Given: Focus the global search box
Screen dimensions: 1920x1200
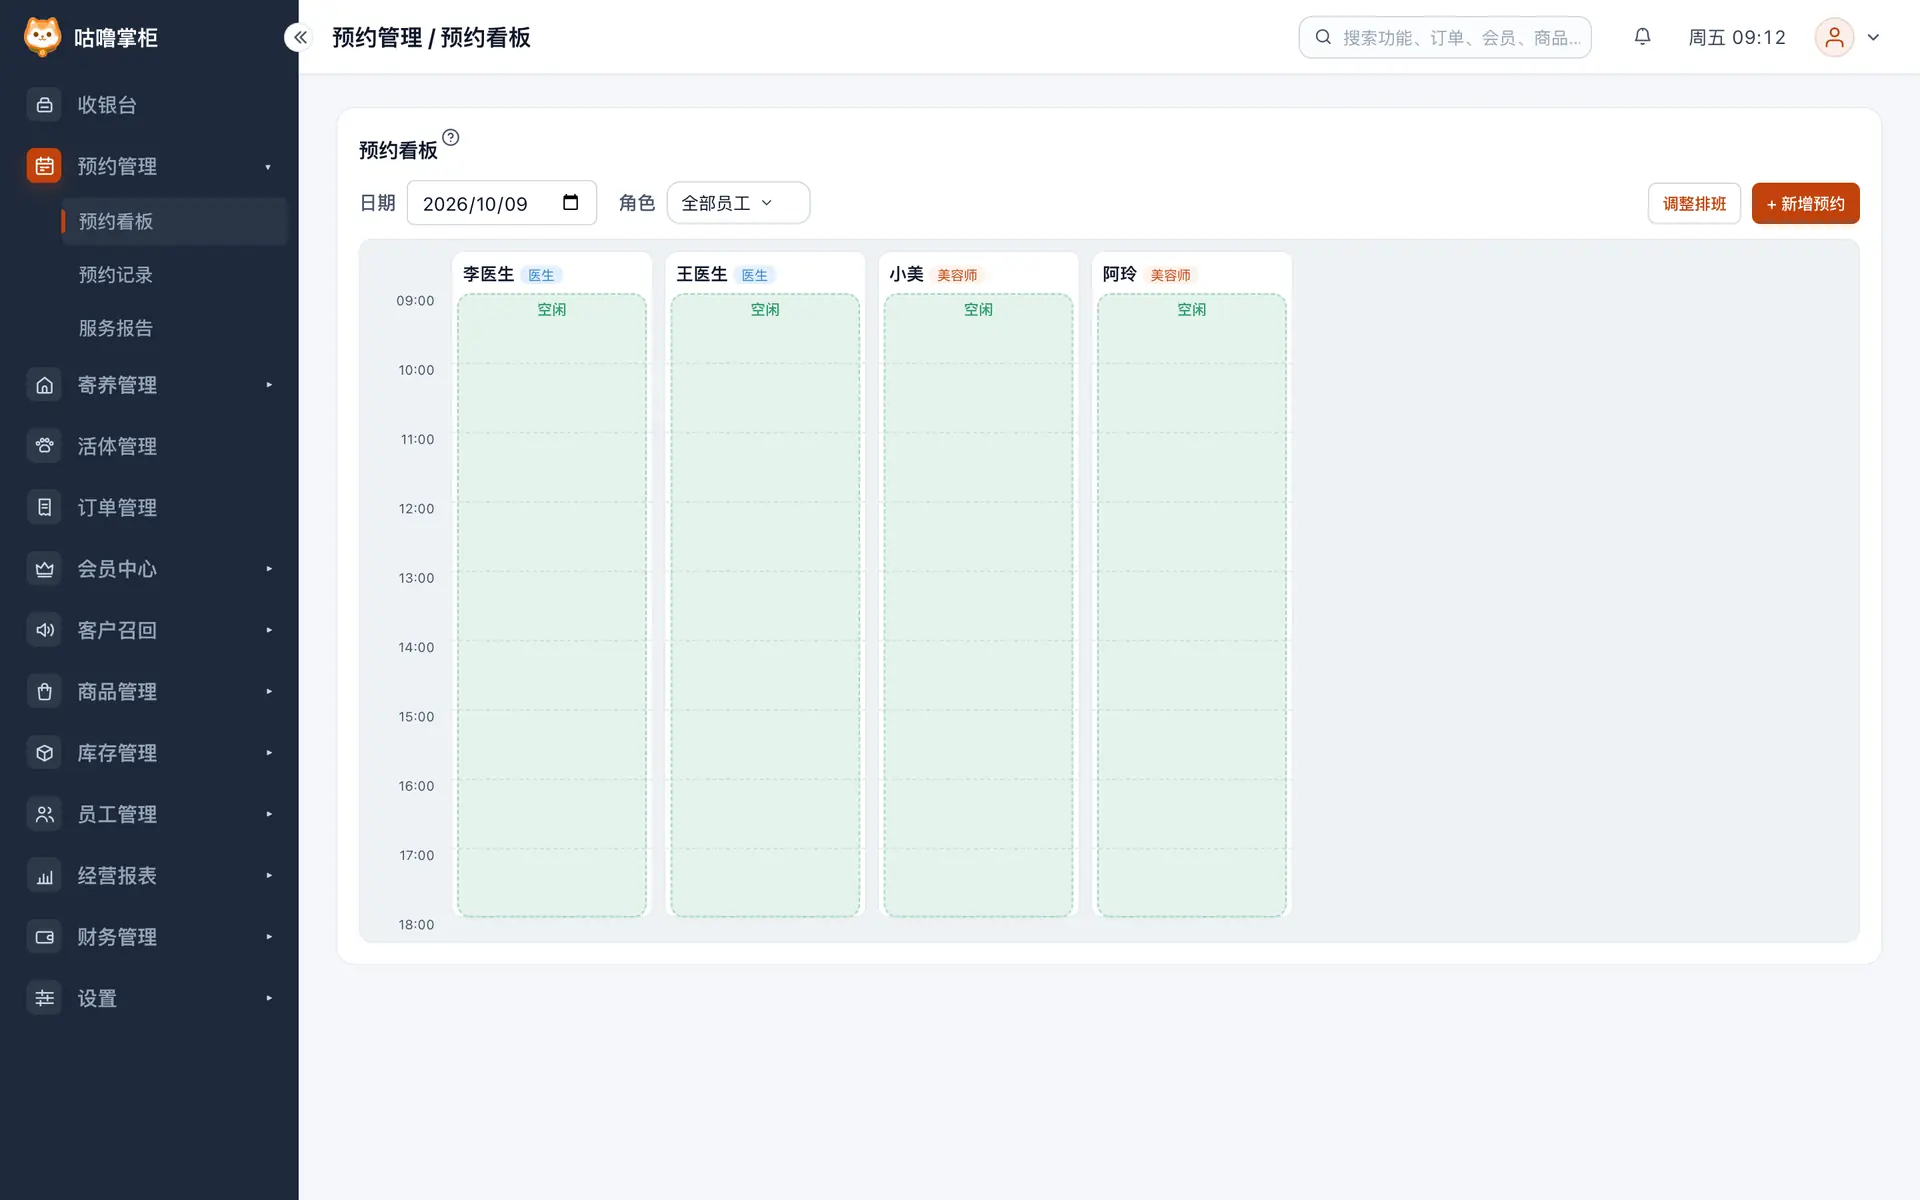Looking at the screenshot, I should (x=1445, y=37).
